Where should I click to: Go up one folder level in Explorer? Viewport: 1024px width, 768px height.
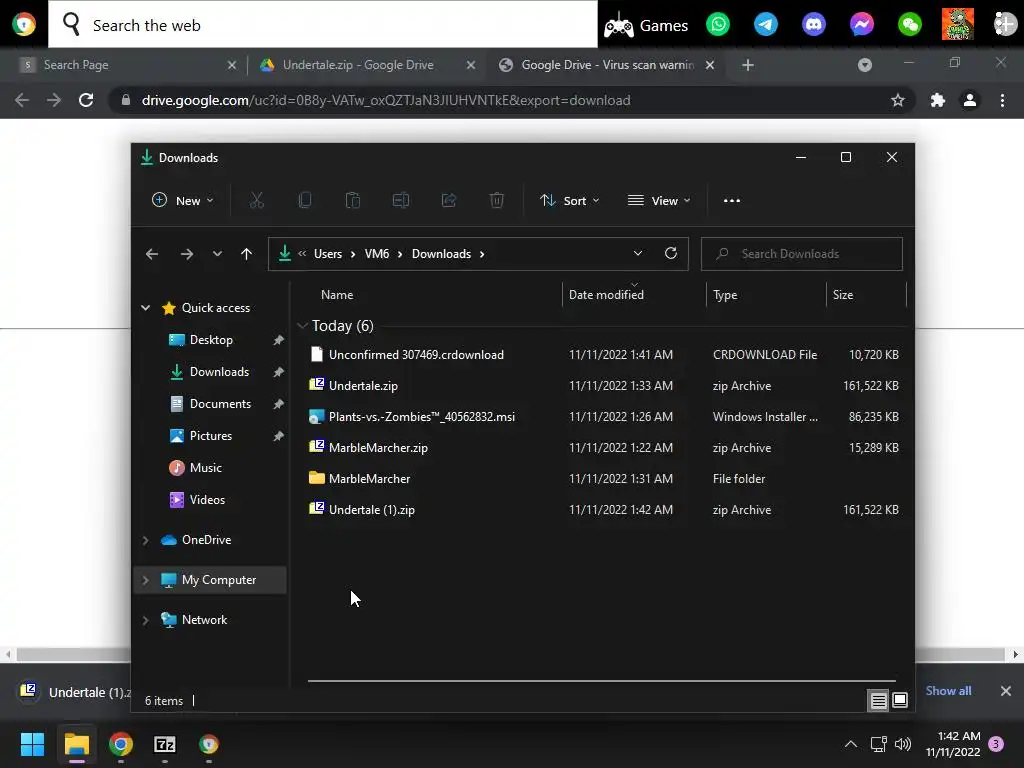point(246,254)
